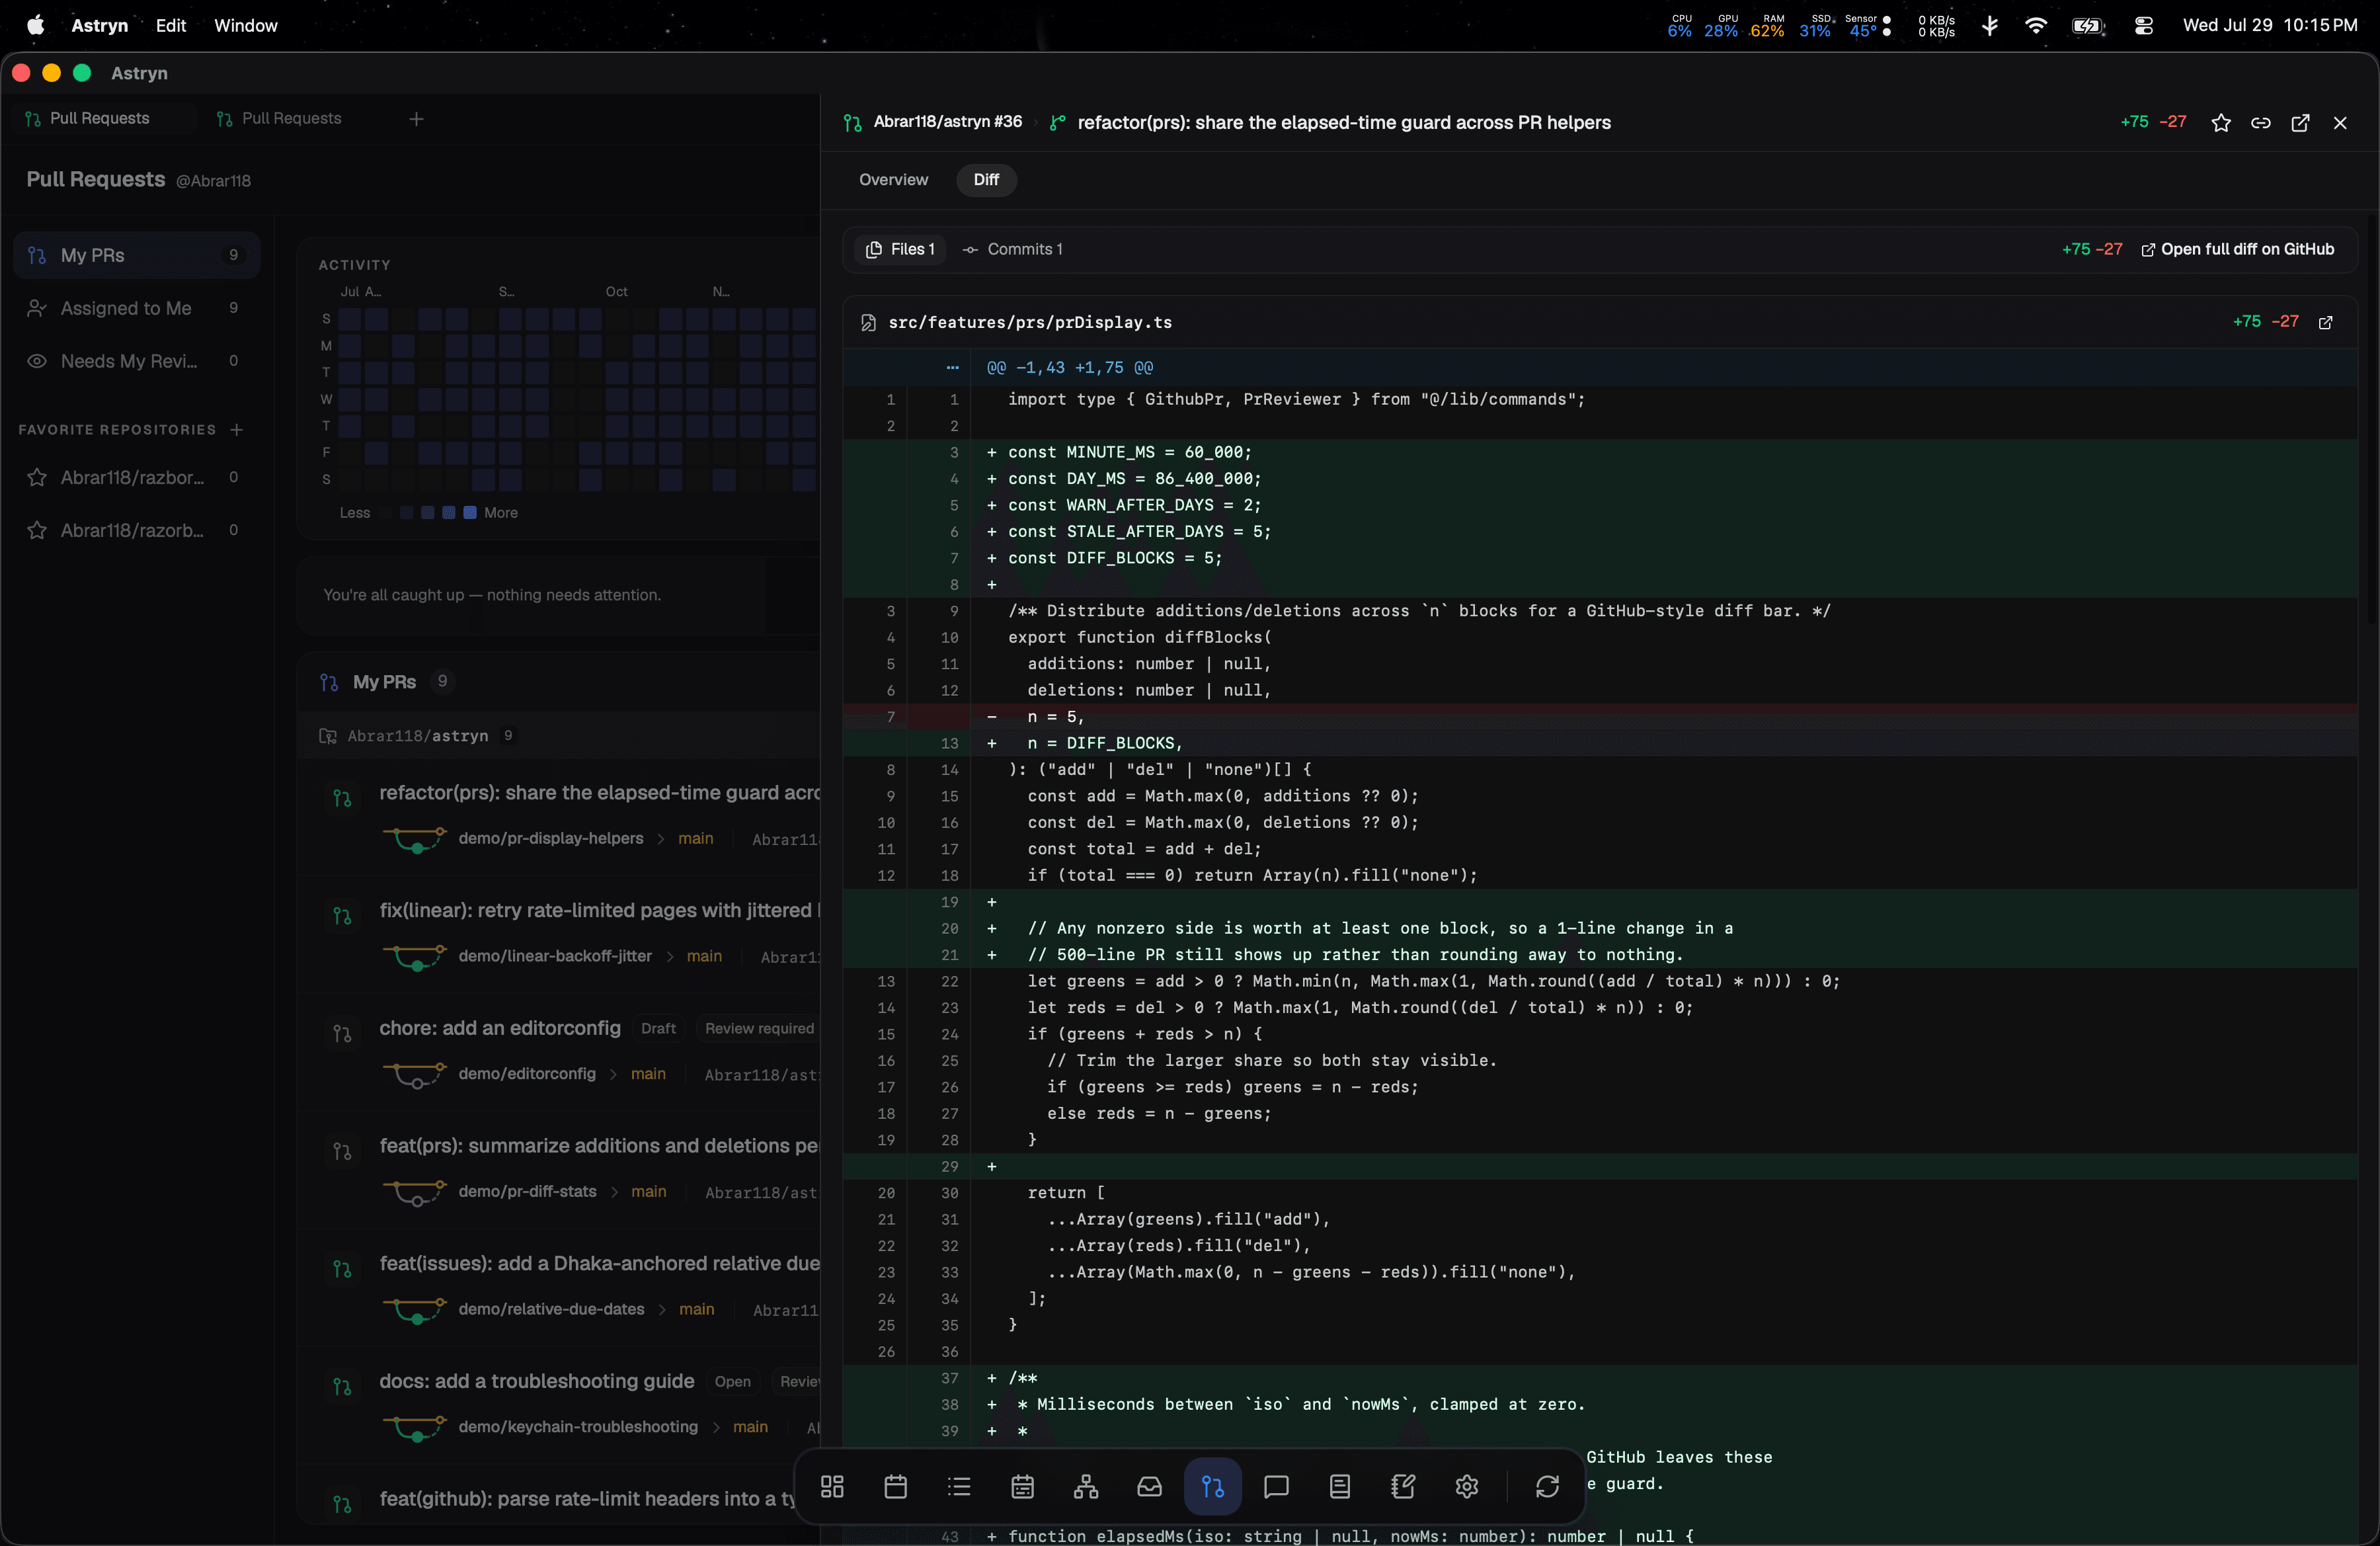Image resolution: width=2380 pixels, height=1546 pixels.
Task: Click demo/editorconfig branch name
Action: pos(527,1074)
